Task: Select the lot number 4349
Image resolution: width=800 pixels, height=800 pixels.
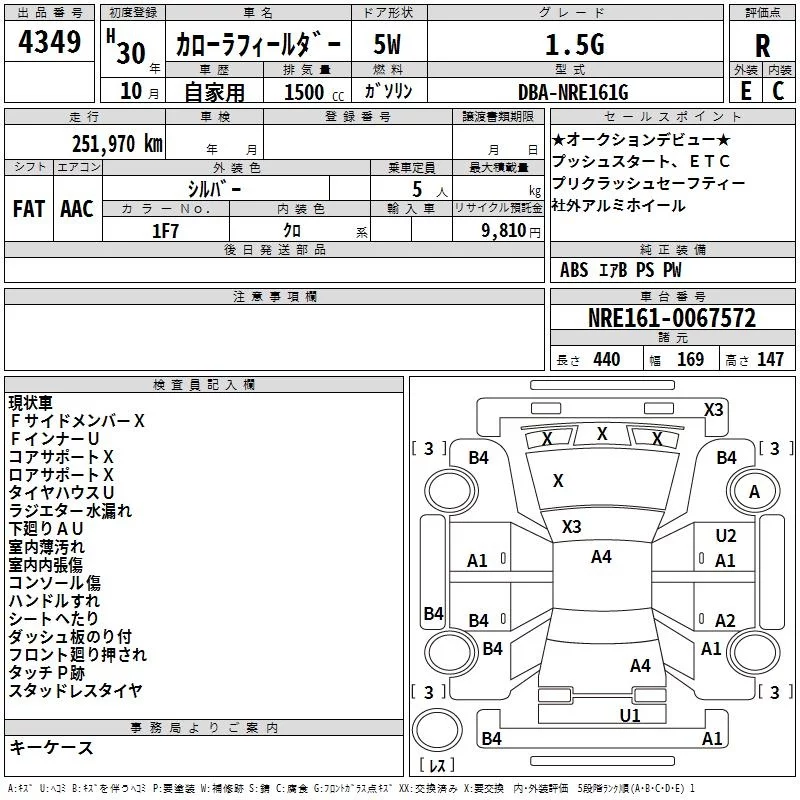Action: 49,43
